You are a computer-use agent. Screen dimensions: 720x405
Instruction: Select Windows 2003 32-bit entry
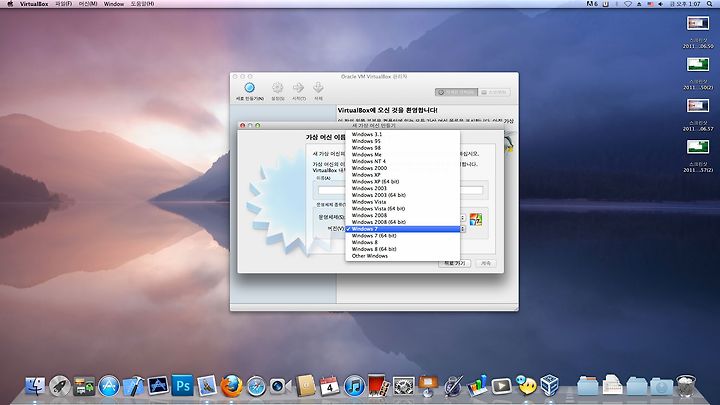click(x=402, y=188)
